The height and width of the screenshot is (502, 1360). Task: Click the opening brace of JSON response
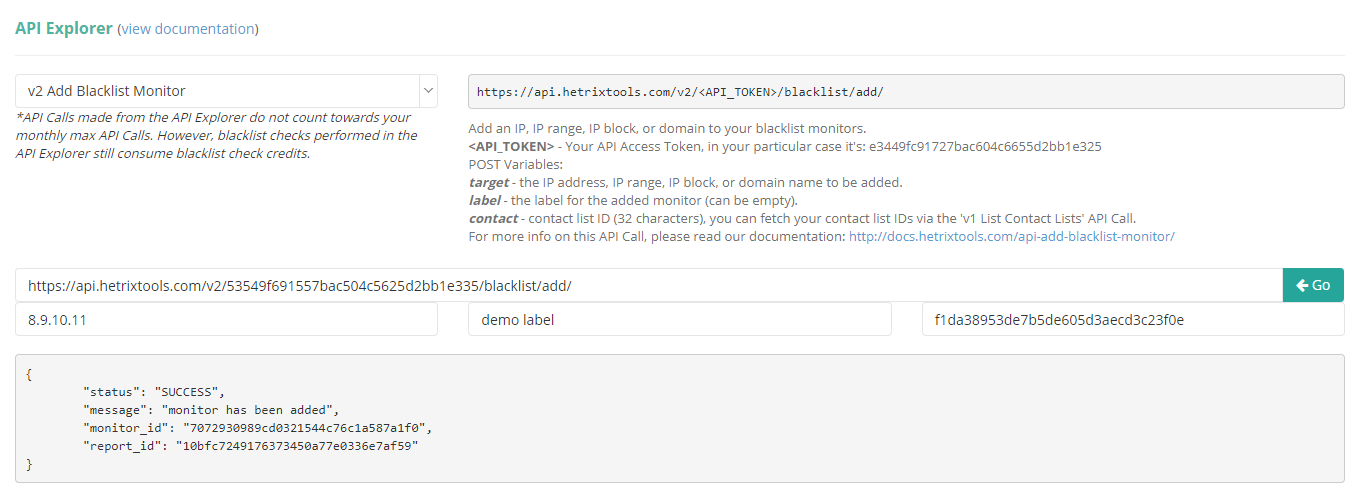coord(30,373)
